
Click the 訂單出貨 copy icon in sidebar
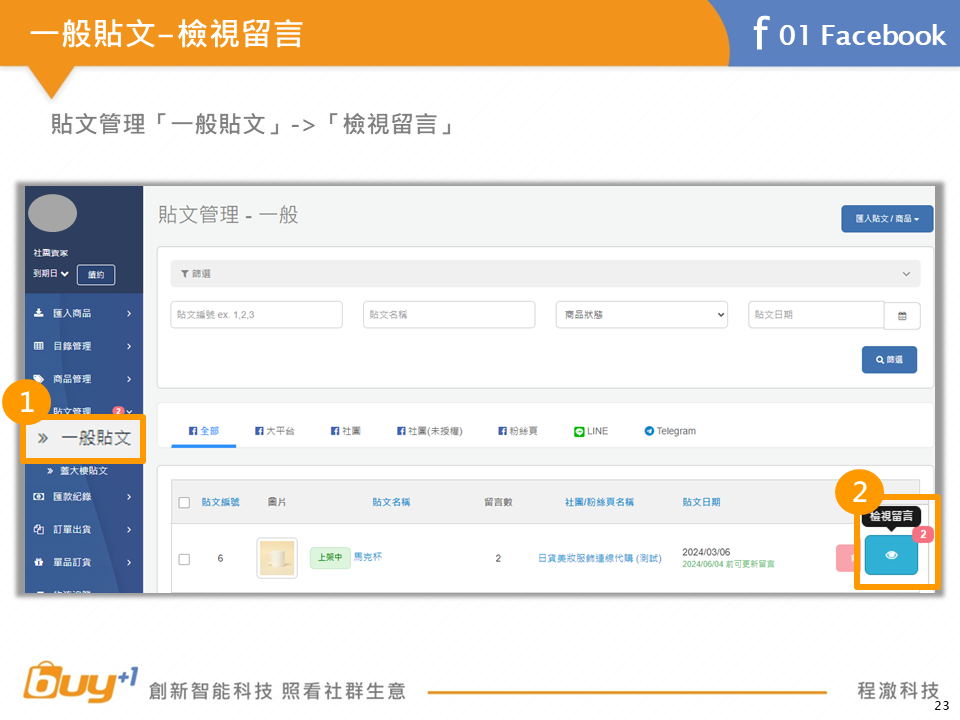(39, 529)
